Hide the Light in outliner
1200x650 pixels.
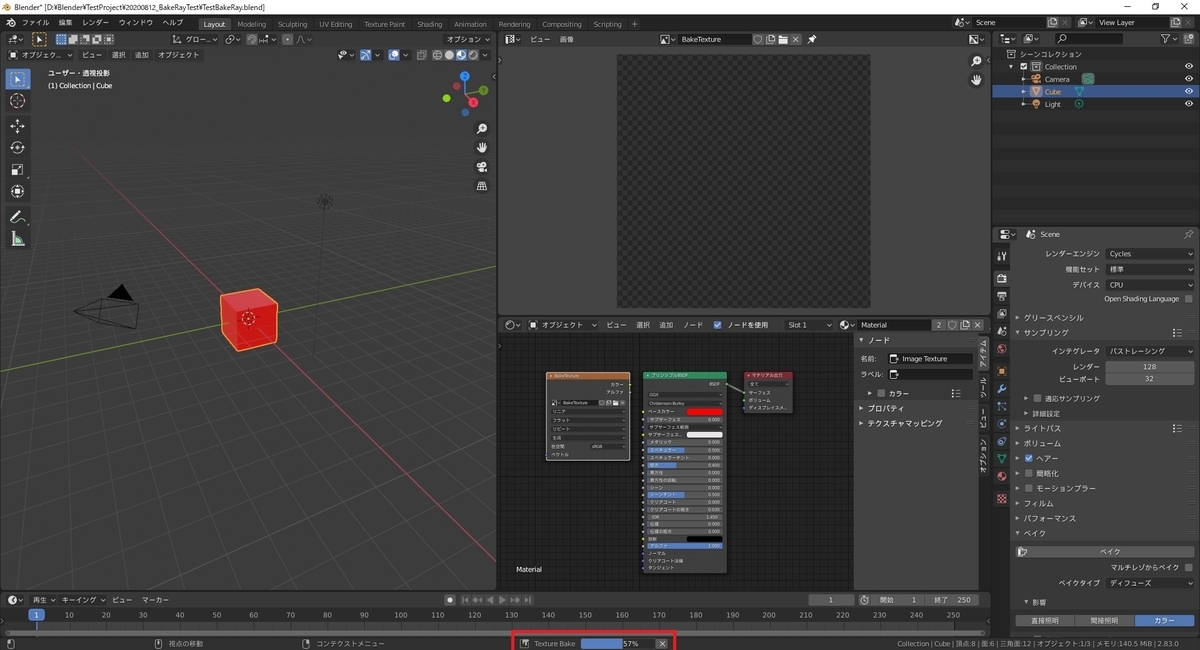[1188, 104]
